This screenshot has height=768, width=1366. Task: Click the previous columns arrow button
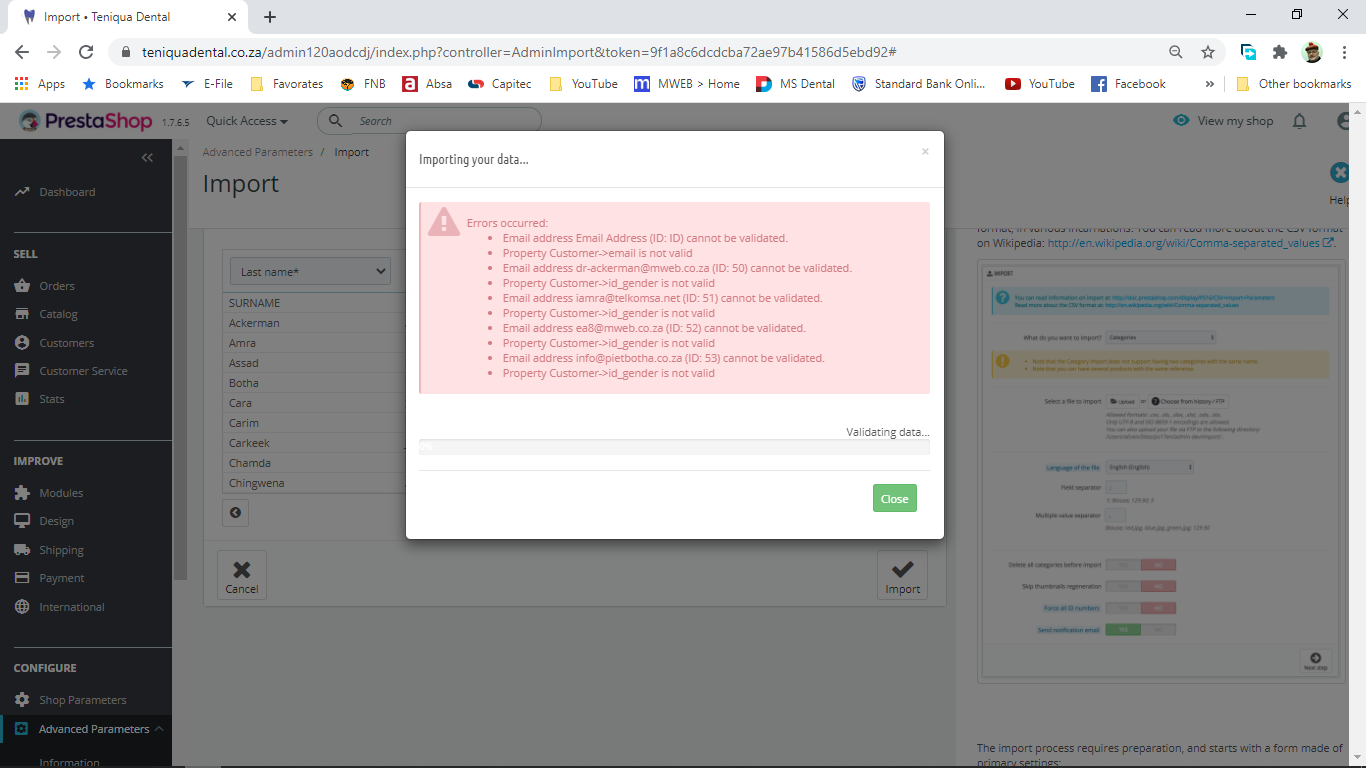click(235, 513)
